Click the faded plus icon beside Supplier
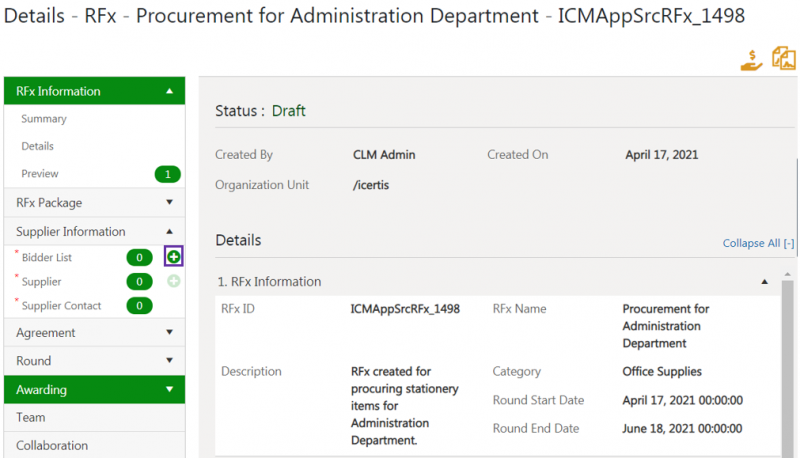This screenshot has width=800, height=458. pyautogui.click(x=174, y=282)
